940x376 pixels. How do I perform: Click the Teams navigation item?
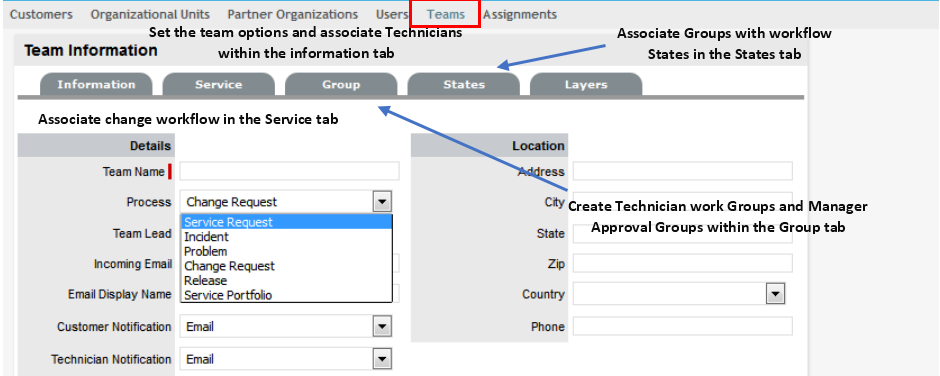[x=446, y=14]
